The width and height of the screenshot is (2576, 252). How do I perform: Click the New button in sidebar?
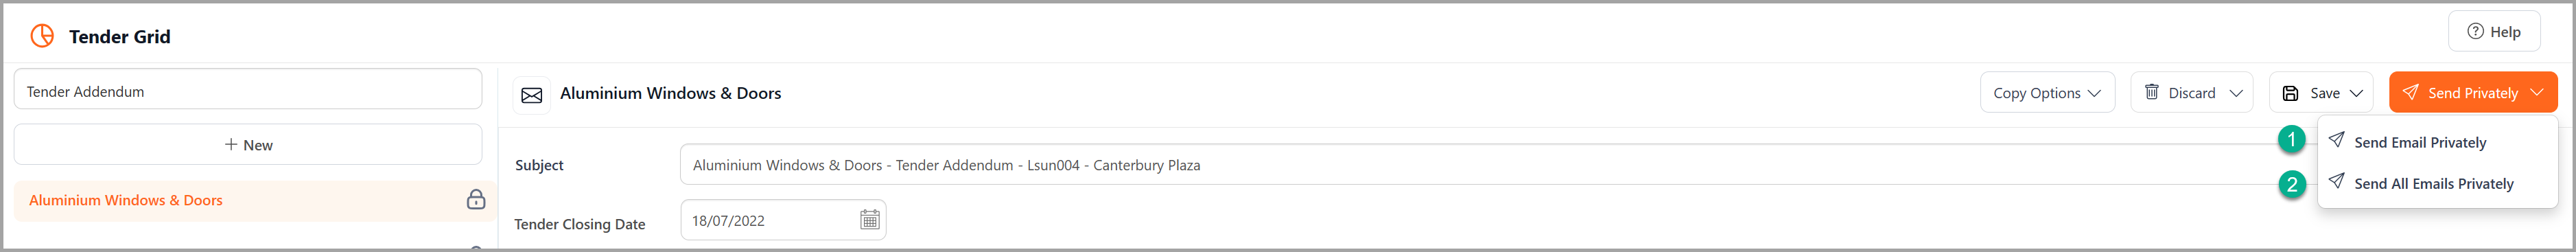(x=248, y=145)
